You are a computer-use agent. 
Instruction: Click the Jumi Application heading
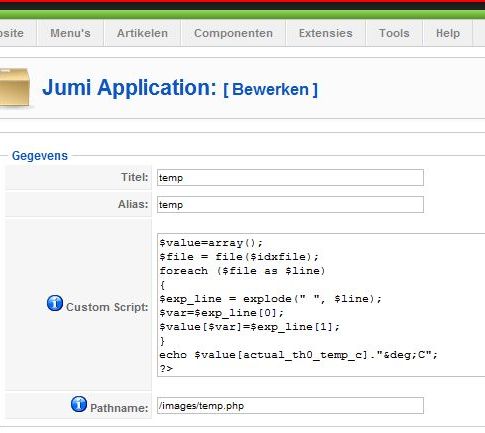pyautogui.click(x=130, y=88)
